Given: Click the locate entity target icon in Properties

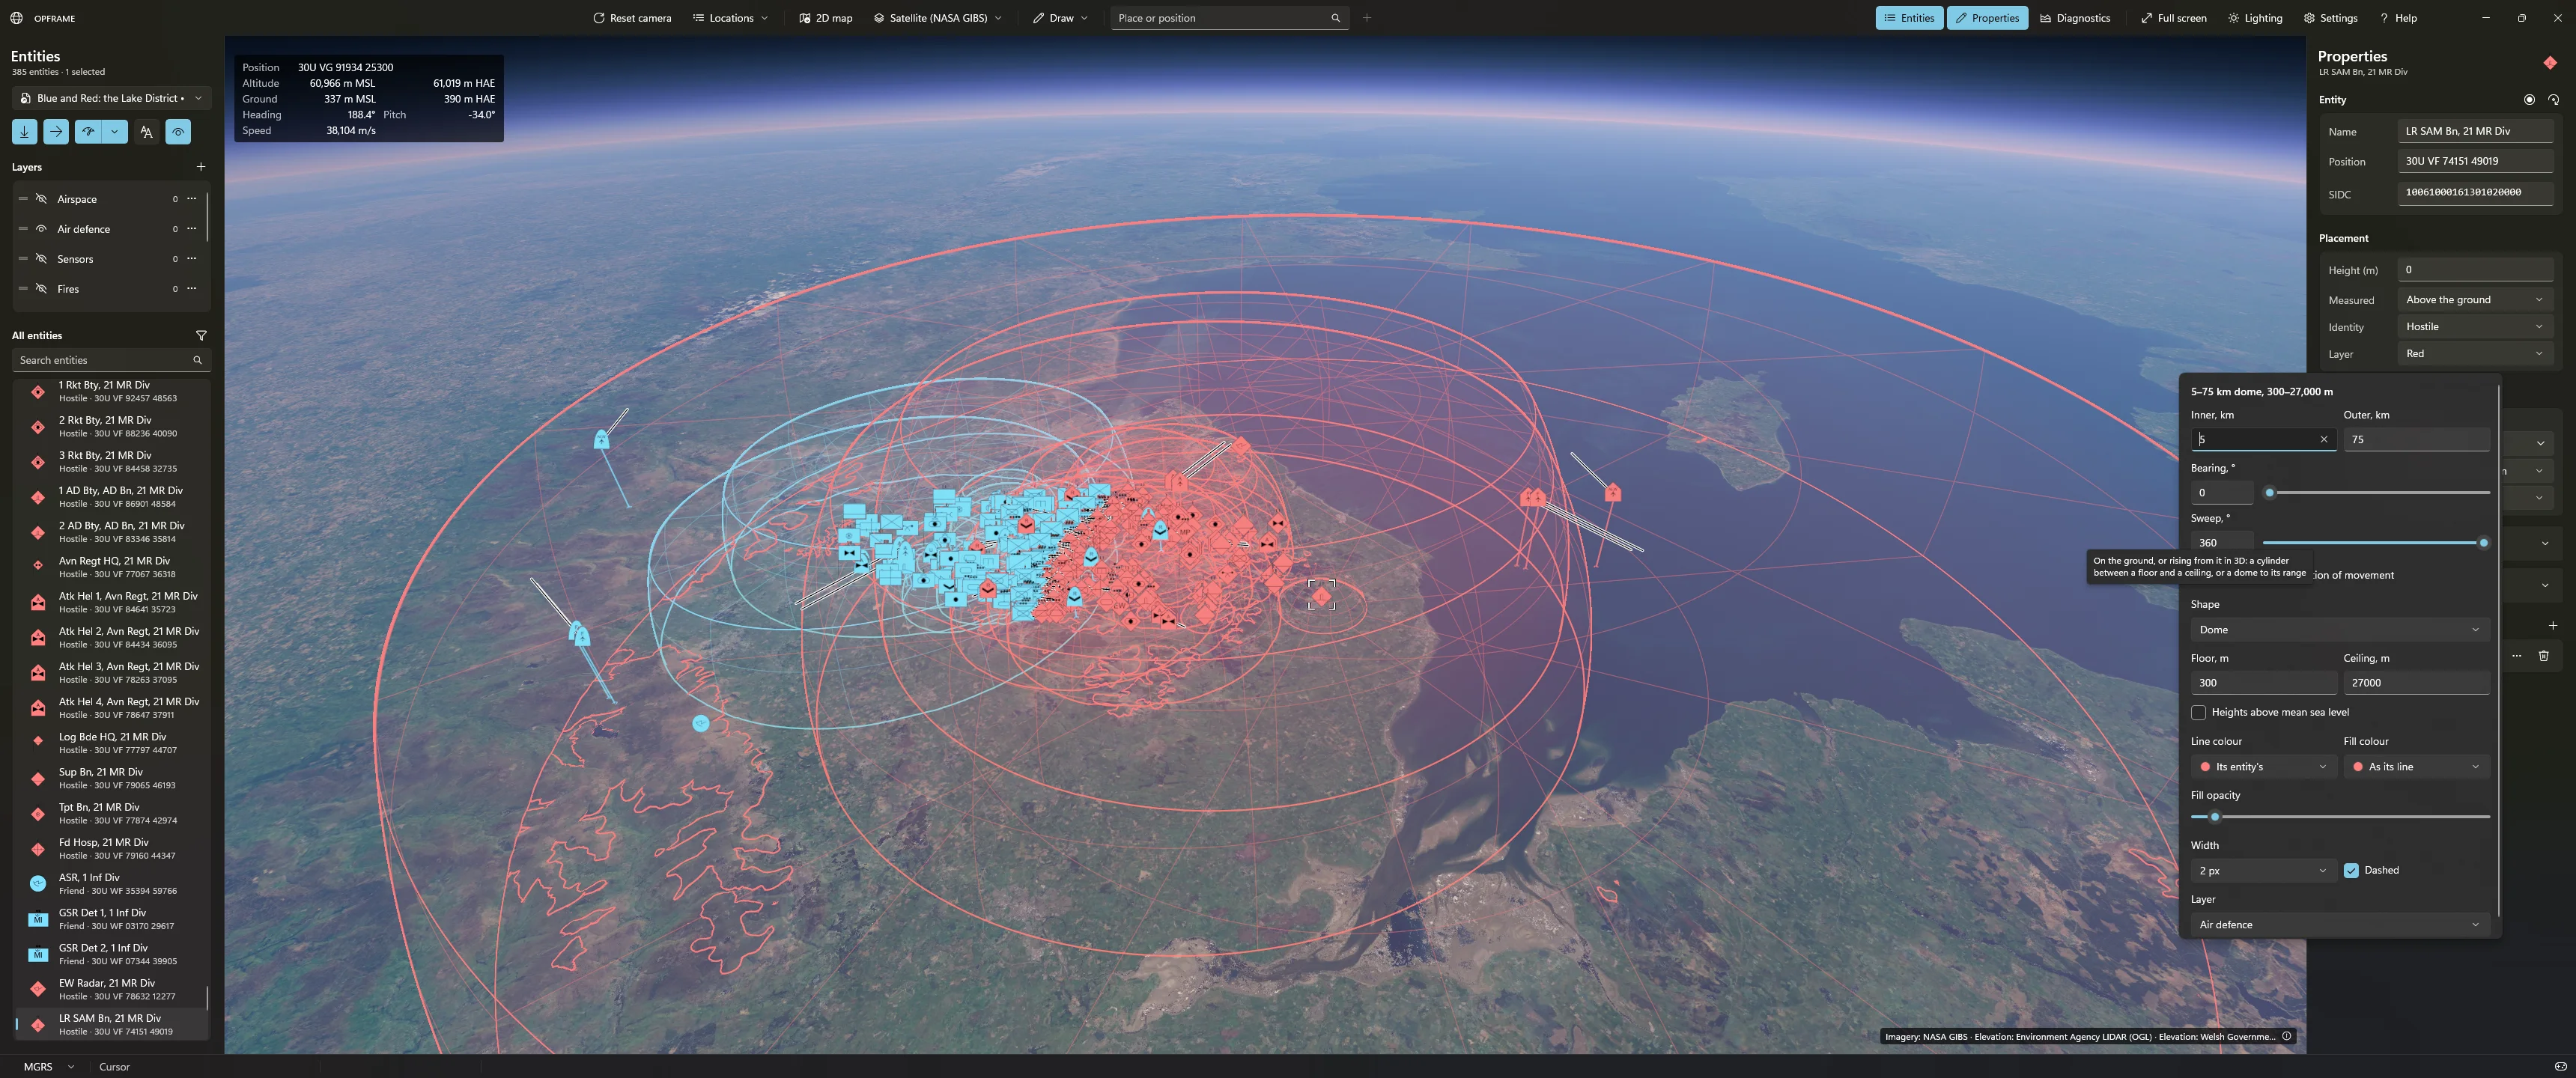Looking at the screenshot, I should [2529, 100].
